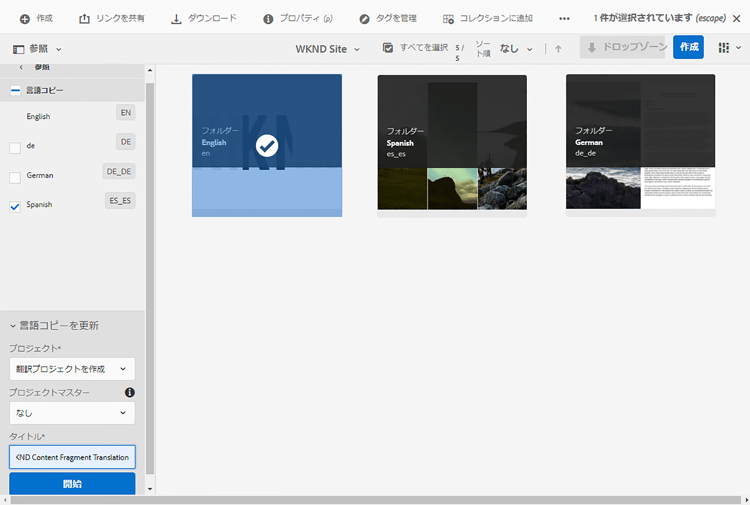Toggle the 言語コピー partial-select checkbox
Viewport: 750px width, 505px height.
[x=15, y=90]
